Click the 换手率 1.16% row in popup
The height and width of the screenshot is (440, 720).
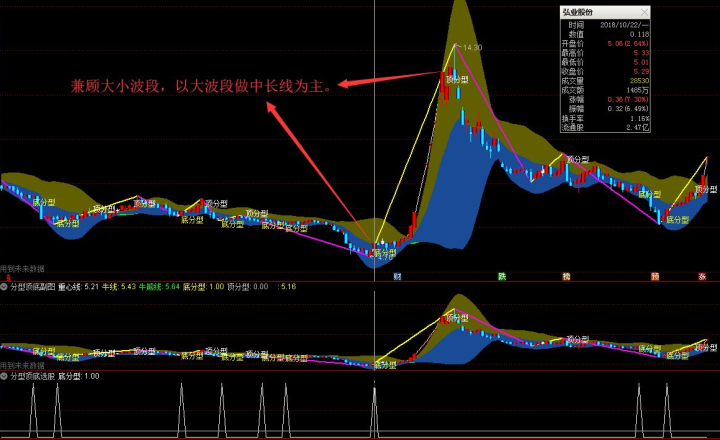pyautogui.click(x=605, y=118)
